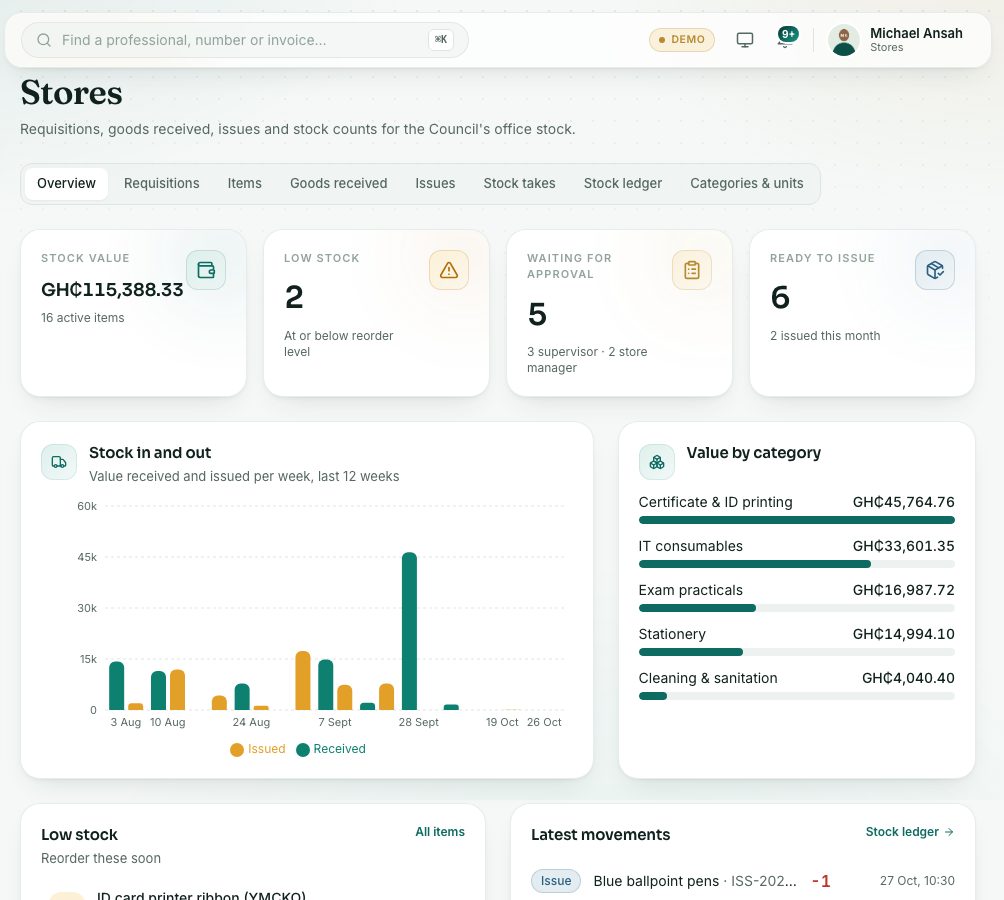Open the Stock Value card

point(133,313)
